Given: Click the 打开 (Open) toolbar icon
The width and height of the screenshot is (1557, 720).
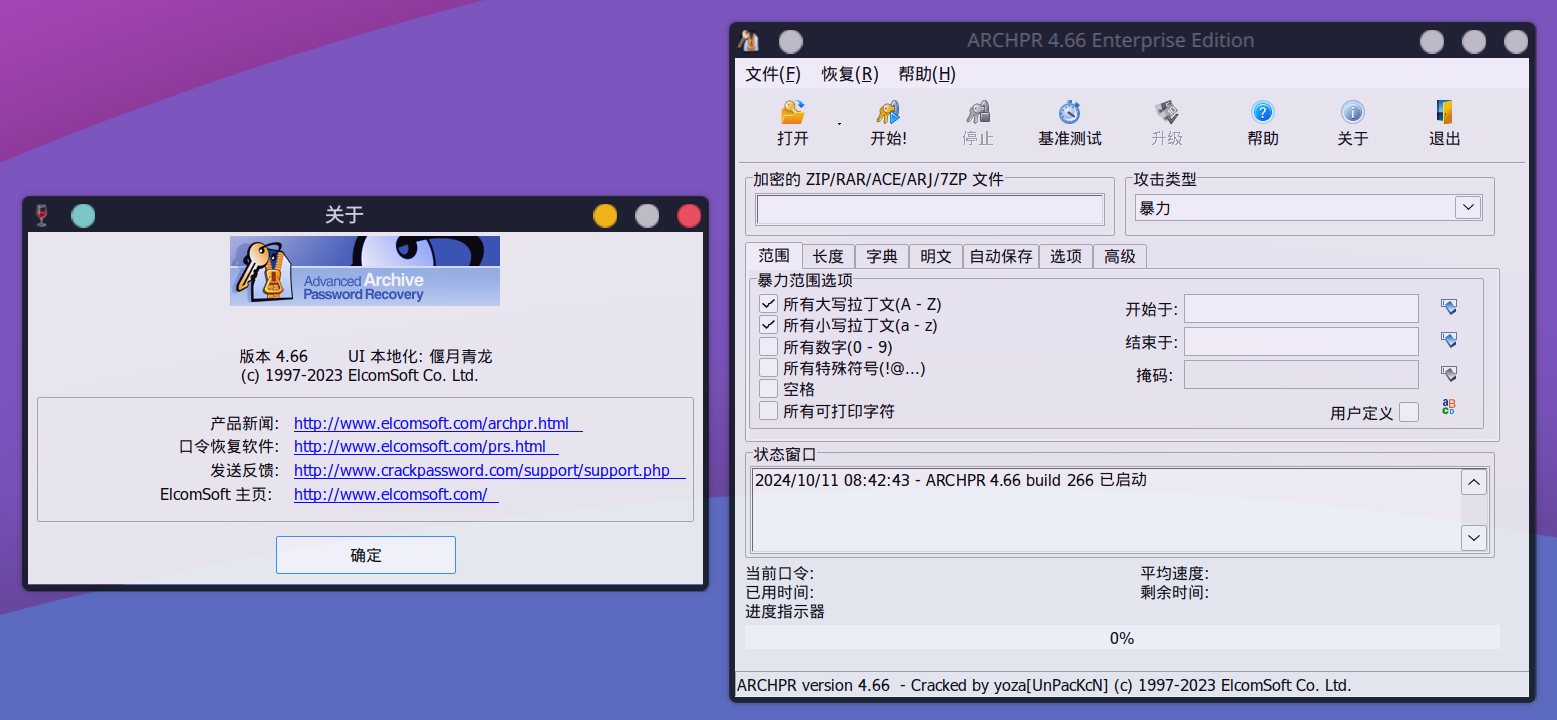Looking at the screenshot, I should tap(793, 112).
